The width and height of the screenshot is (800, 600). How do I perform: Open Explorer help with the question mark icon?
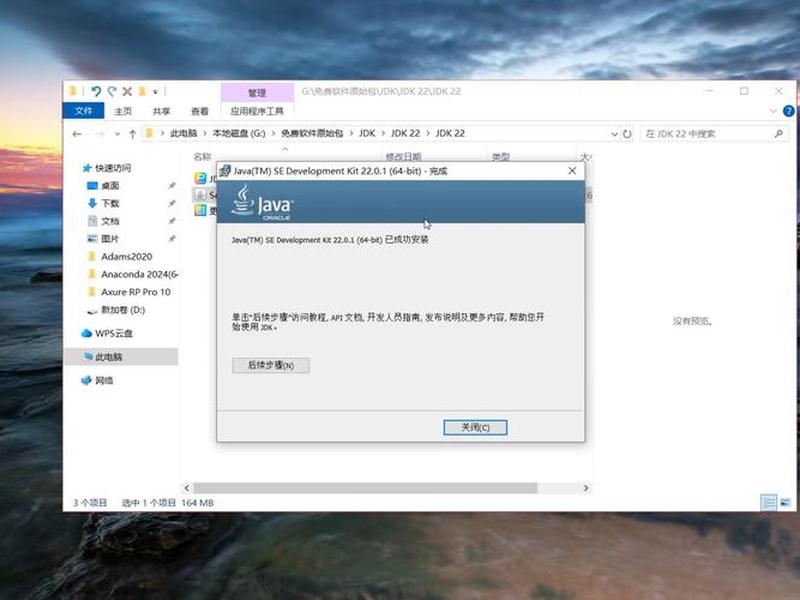(788, 111)
